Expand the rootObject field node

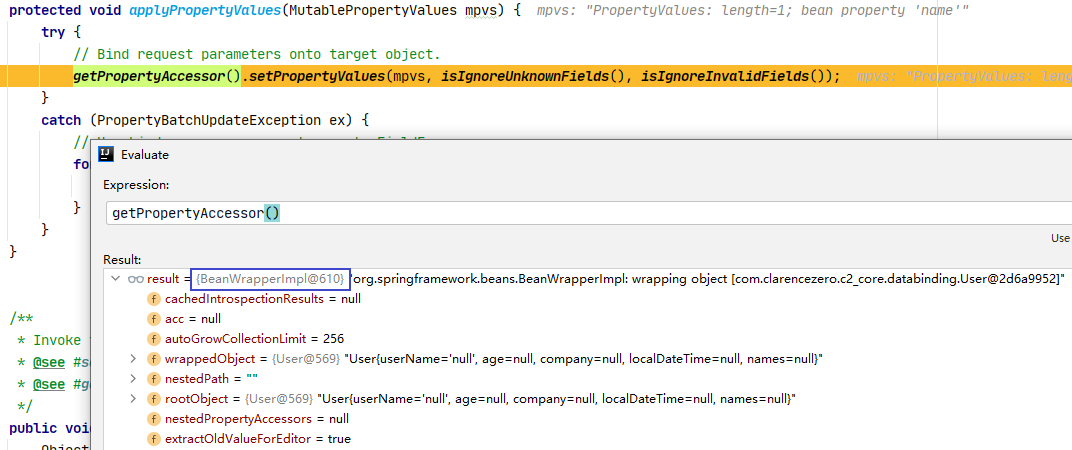133,398
